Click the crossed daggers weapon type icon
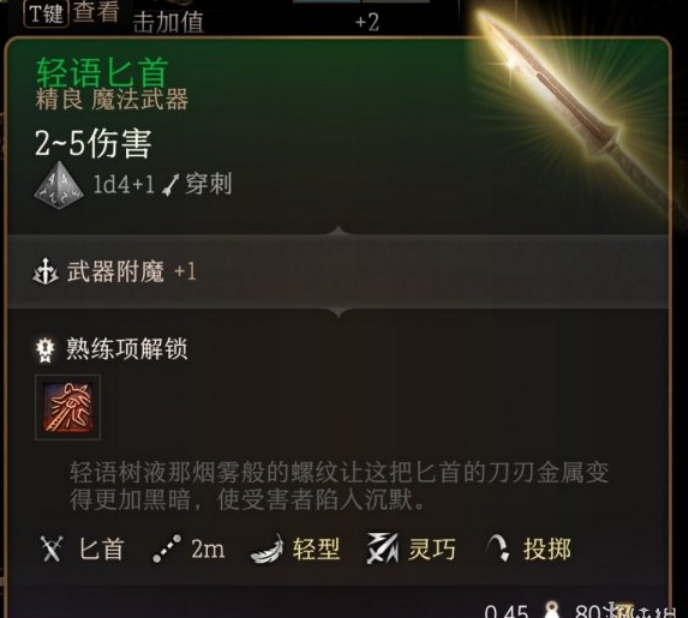Image resolution: width=688 pixels, height=618 pixels. (x=52, y=549)
